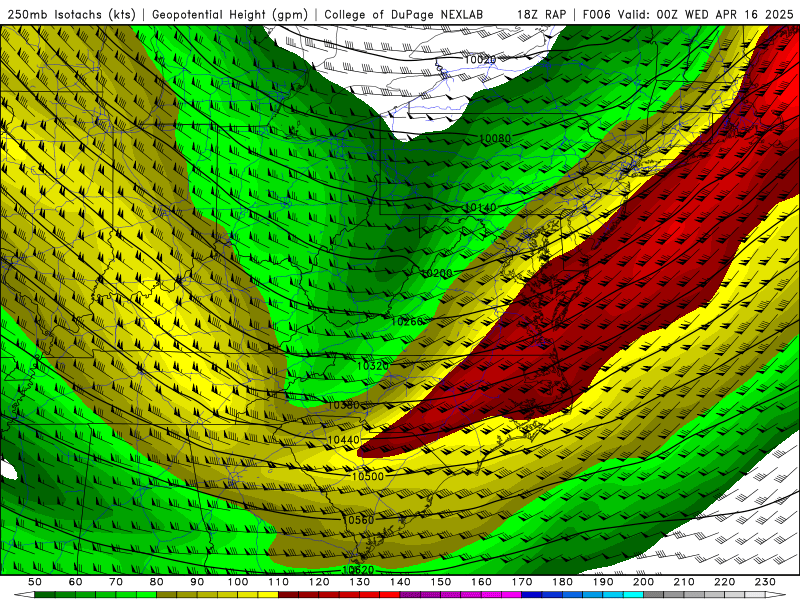Click the 60 value on the color scale

pos(76,582)
